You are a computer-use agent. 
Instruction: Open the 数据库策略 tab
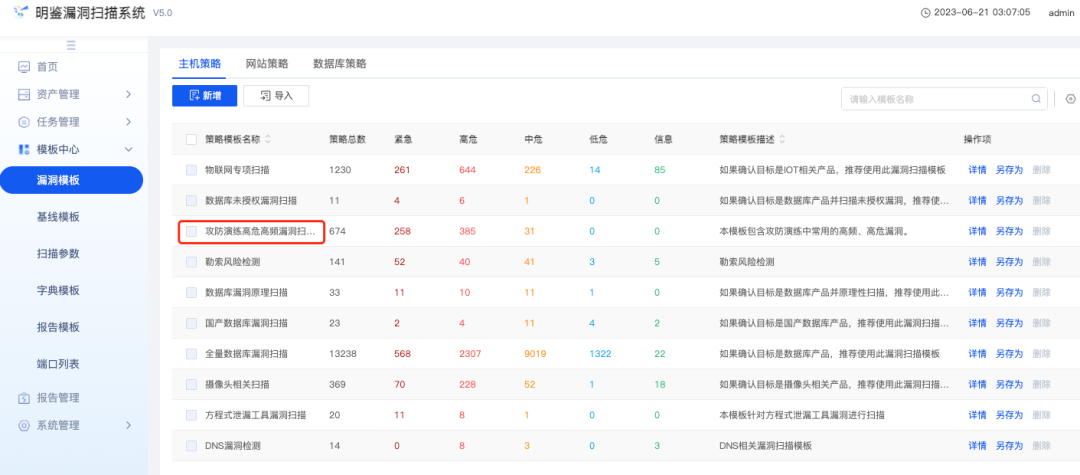point(339,63)
